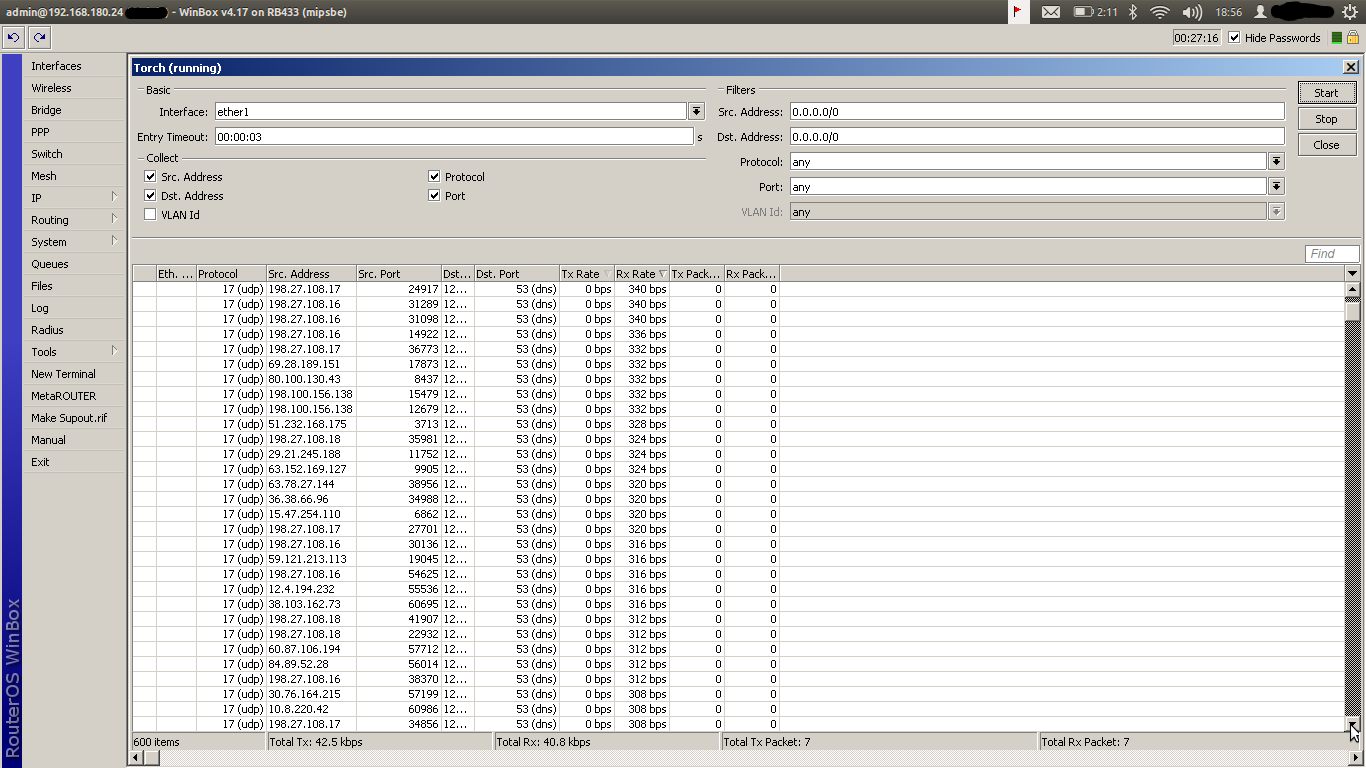Open the Protocol filter dropdown
This screenshot has height=768, width=1366.
pyautogui.click(x=1276, y=161)
